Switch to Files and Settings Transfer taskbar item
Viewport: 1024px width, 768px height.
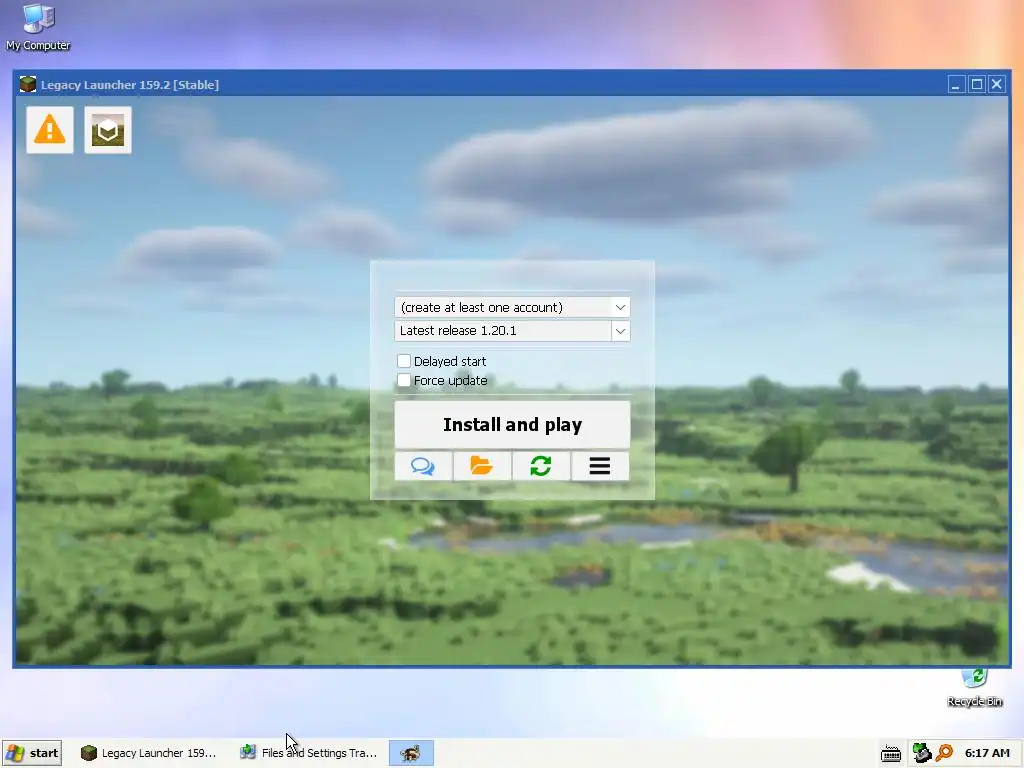309,753
